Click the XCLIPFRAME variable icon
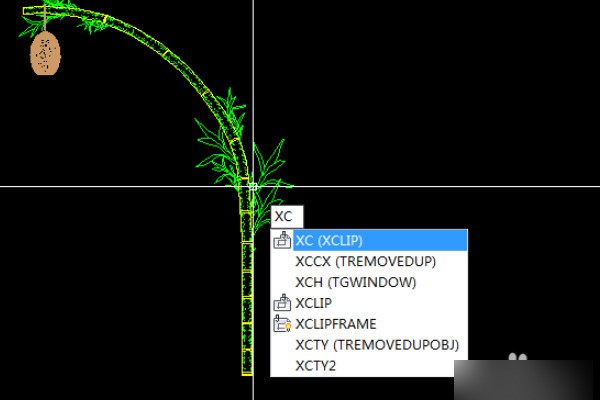600x400 pixels. click(x=282, y=324)
